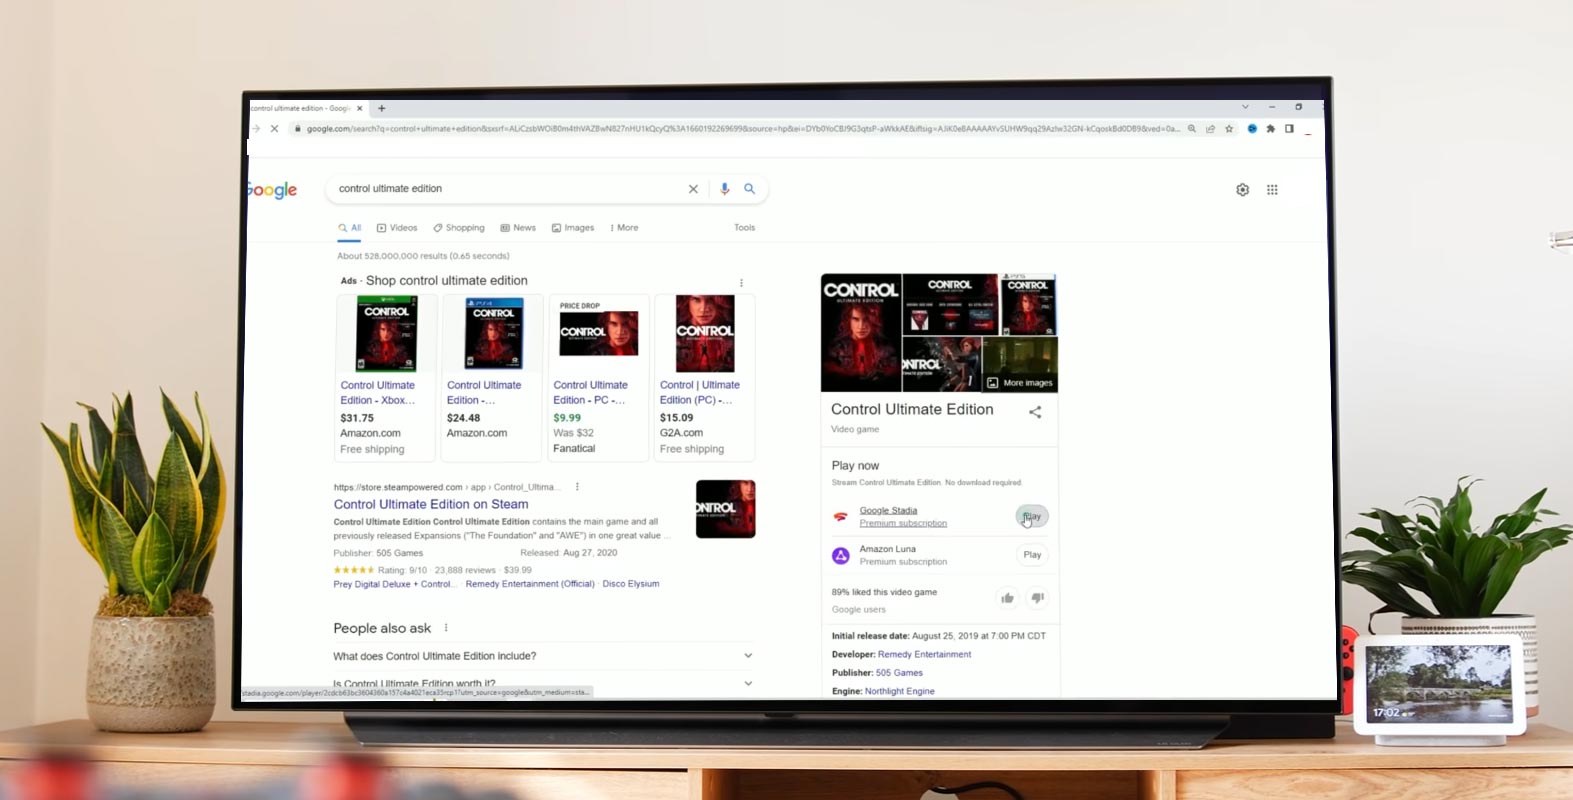Click the 'Amazon Luna' streaming option text
The height and width of the screenshot is (800, 1573).
pyautogui.click(x=887, y=549)
